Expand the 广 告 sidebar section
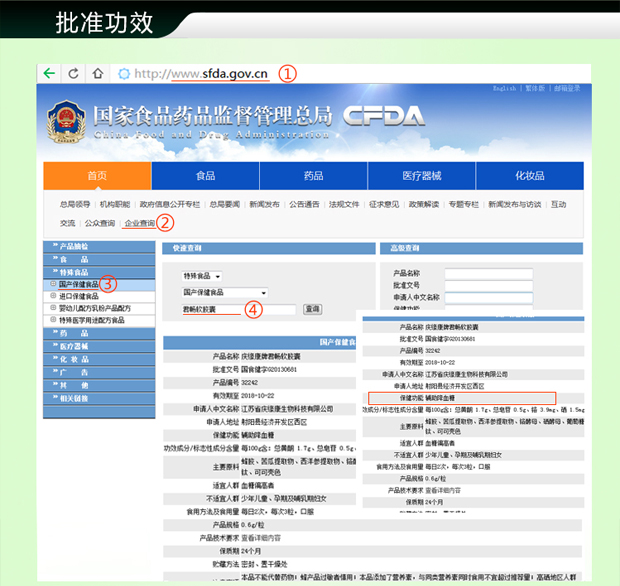Screen dimensions: 620x586 point(99,372)
